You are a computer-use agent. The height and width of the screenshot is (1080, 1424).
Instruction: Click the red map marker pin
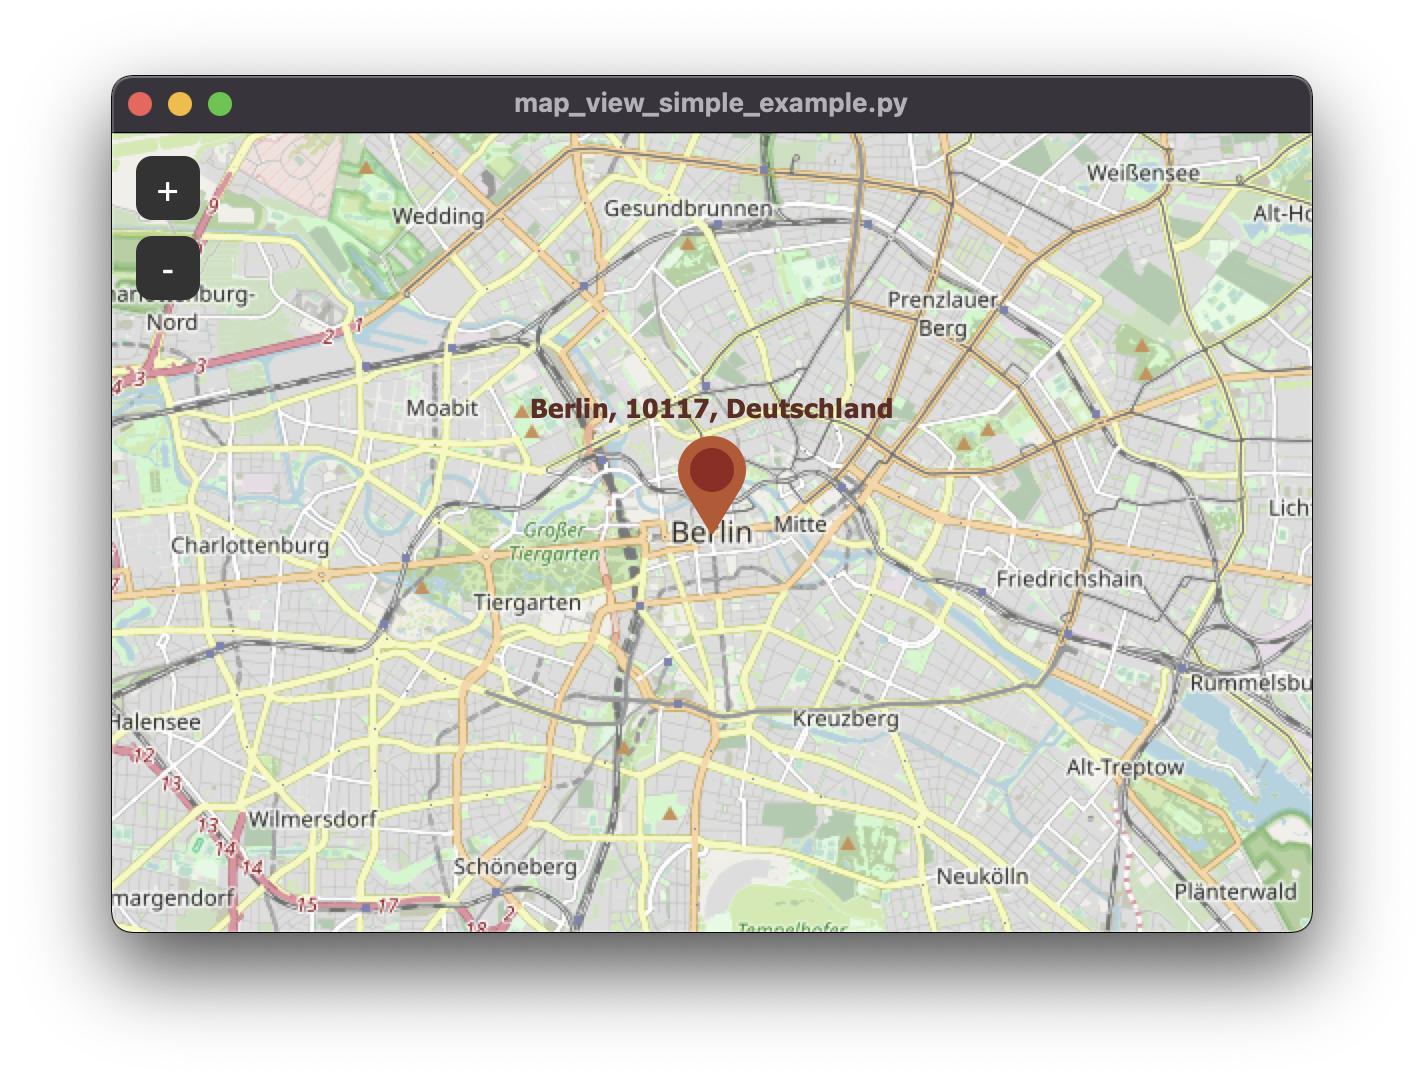click(712, 484)
